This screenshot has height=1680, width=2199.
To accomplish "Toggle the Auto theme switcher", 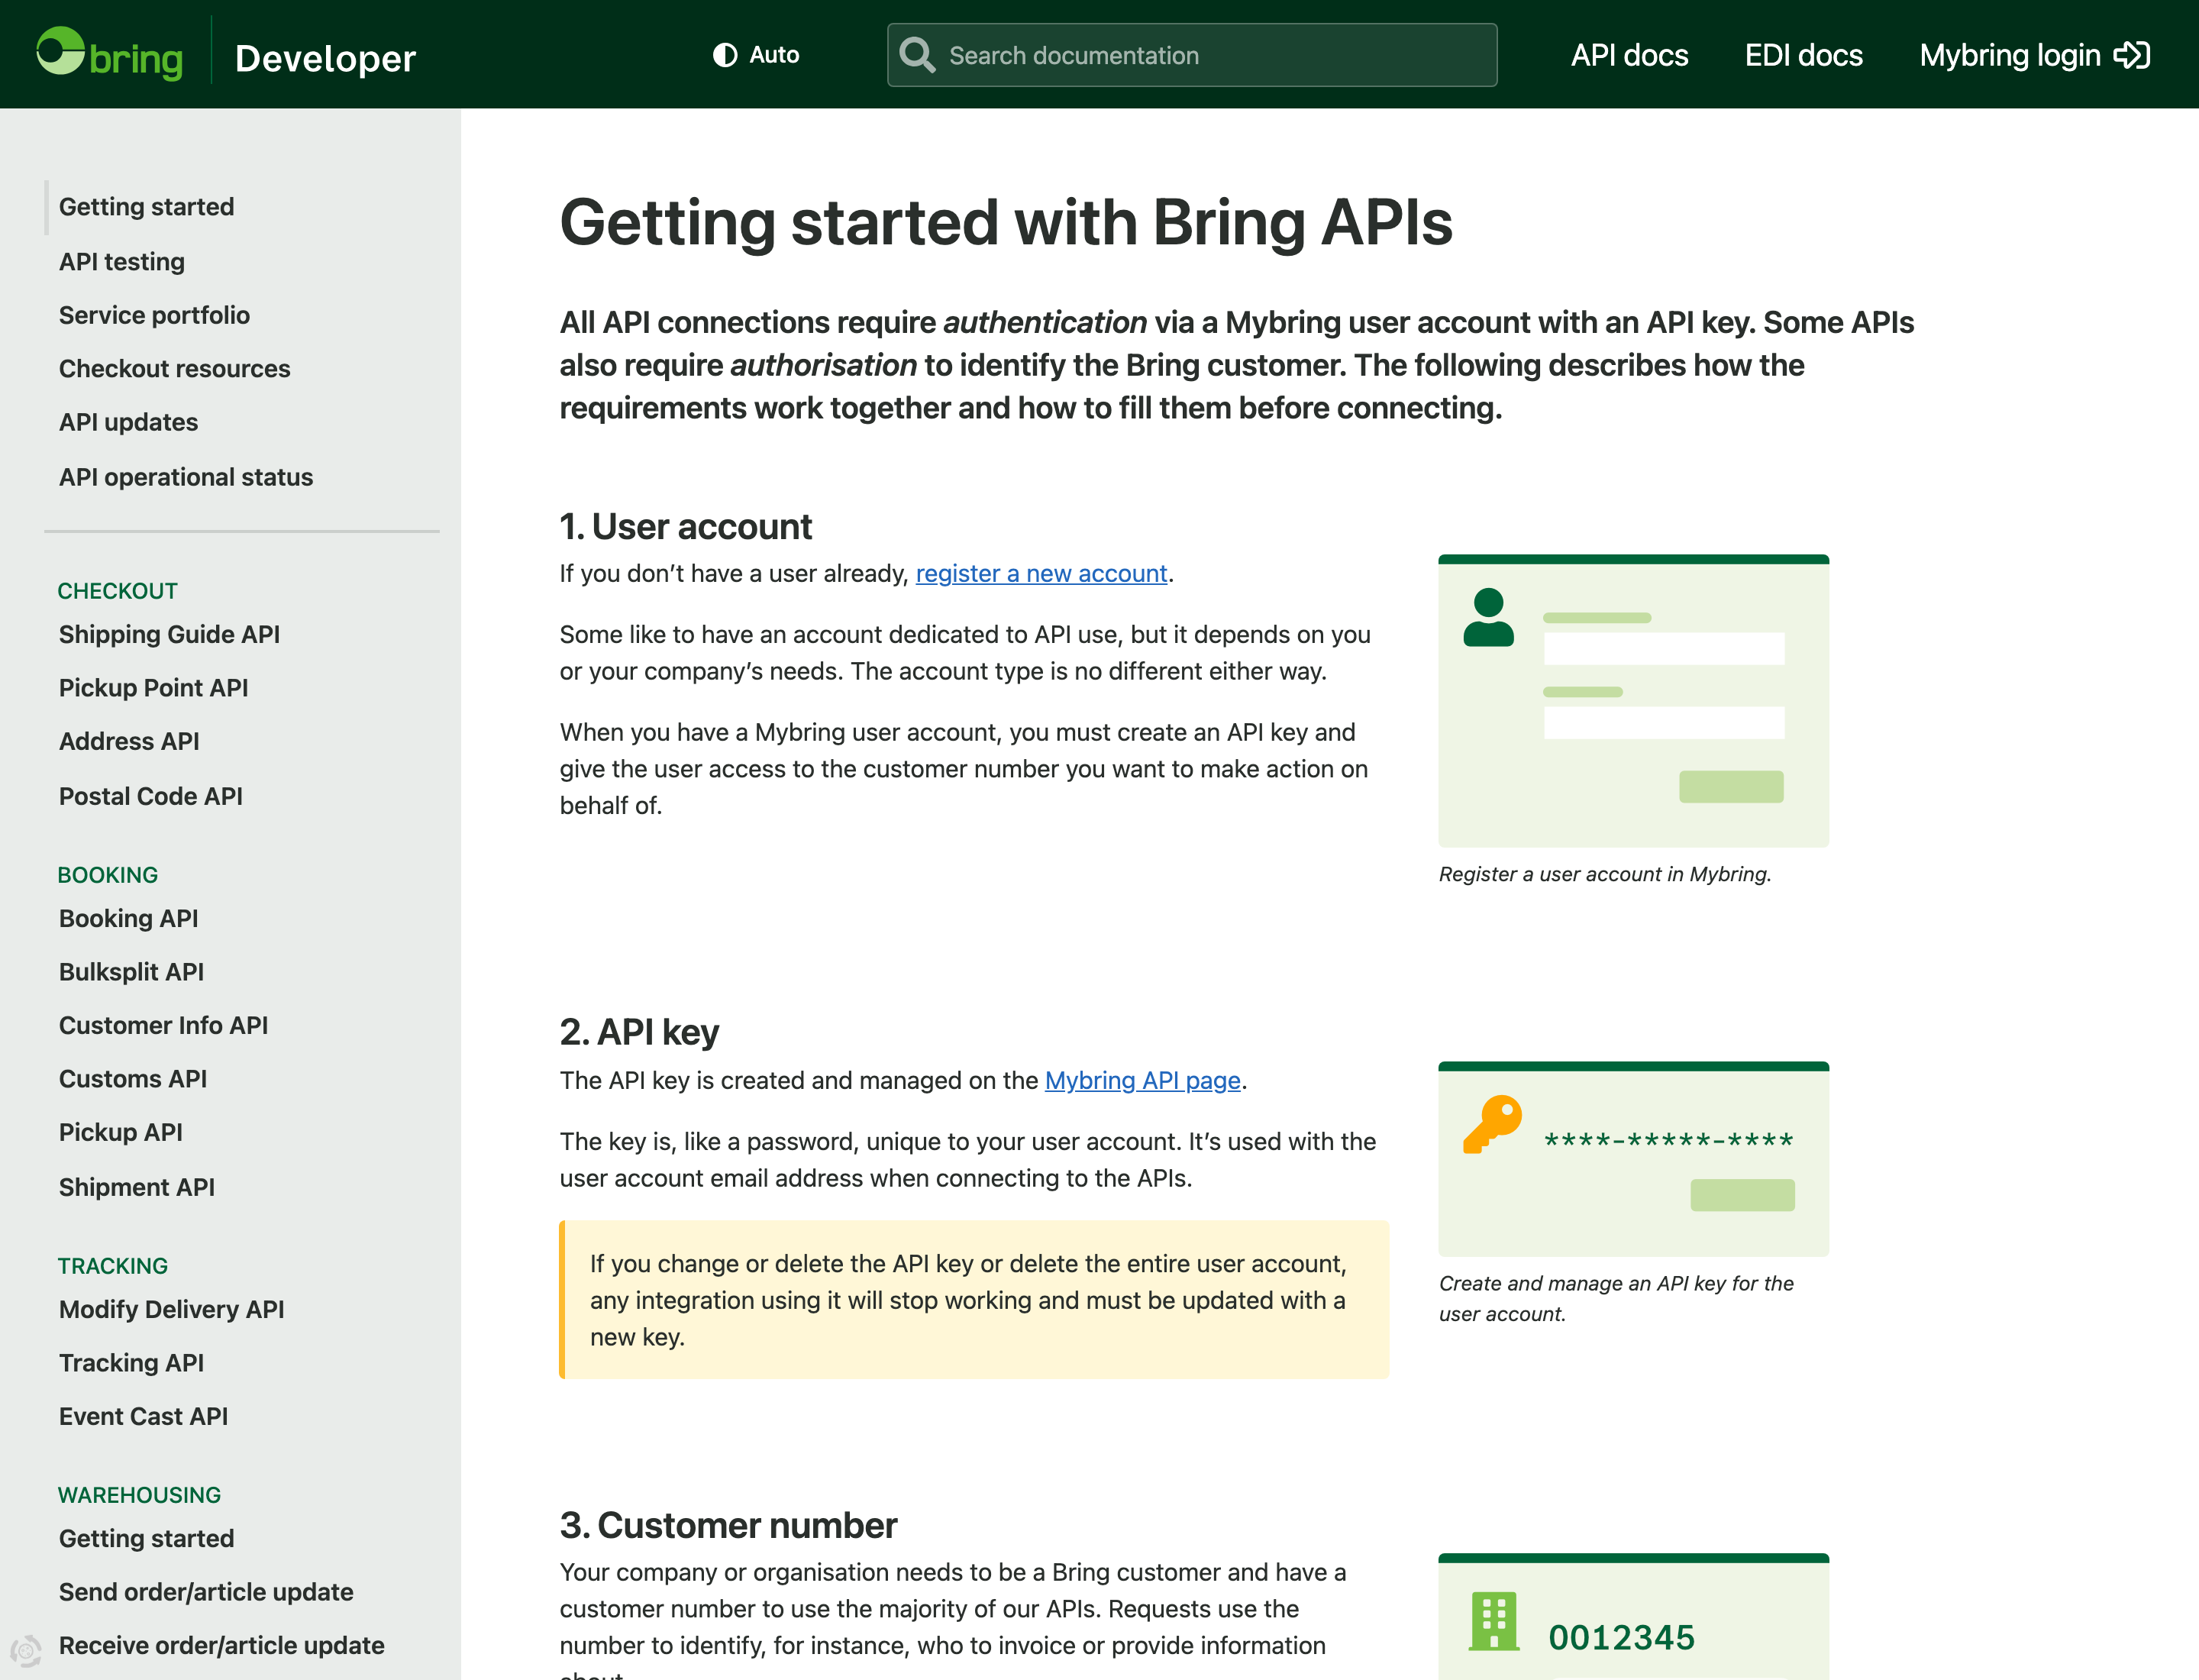I will click(756, 55).
